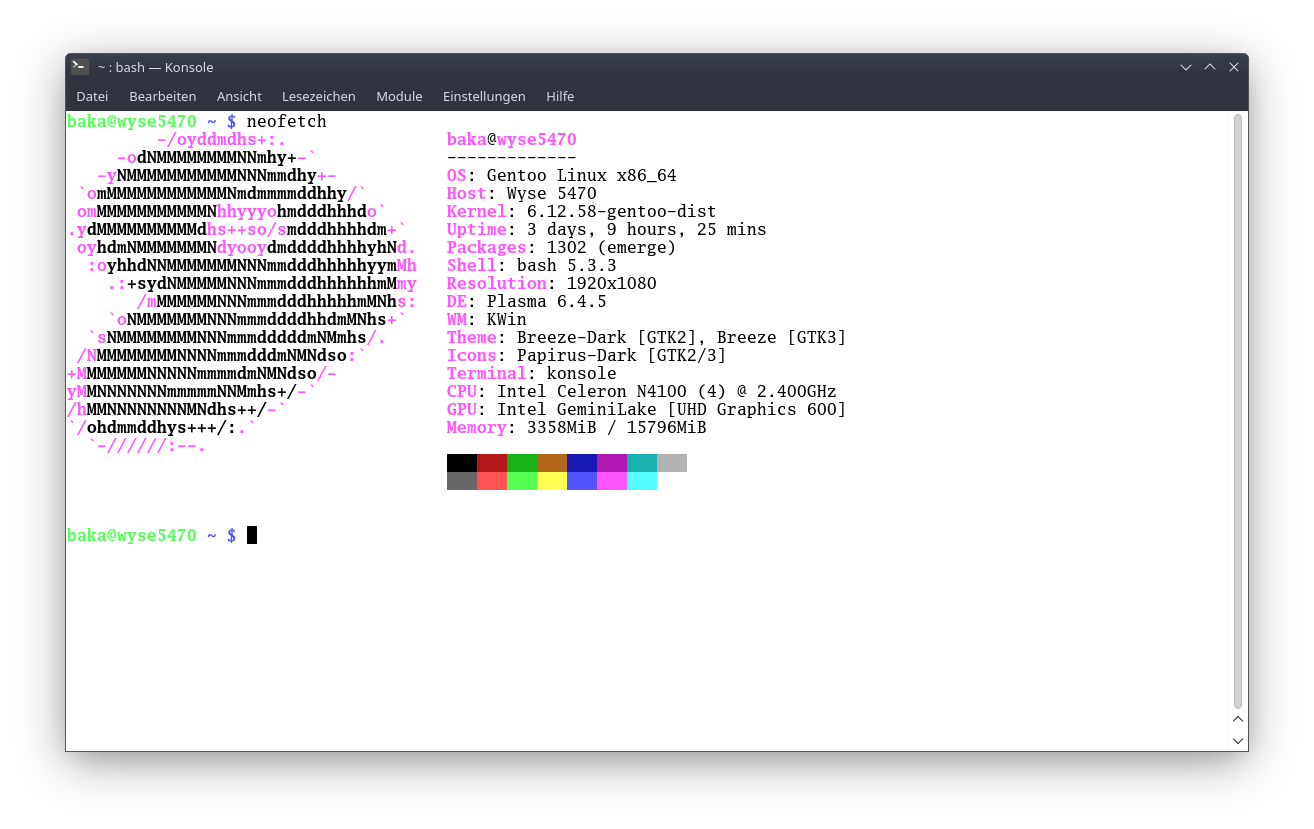
Task: Click the scrollbar up arrow
Action: tap(1238, 719)
